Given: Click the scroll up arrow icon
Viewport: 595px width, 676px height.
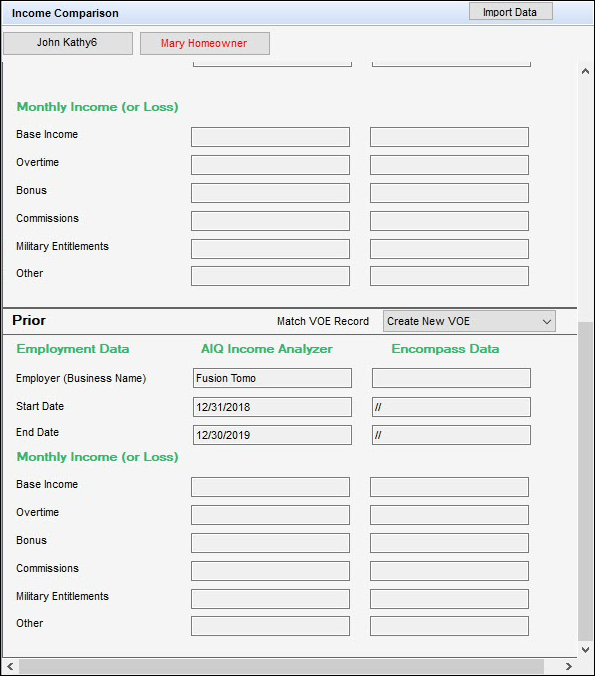Looking at the screenshot, I should coord(585,71).
